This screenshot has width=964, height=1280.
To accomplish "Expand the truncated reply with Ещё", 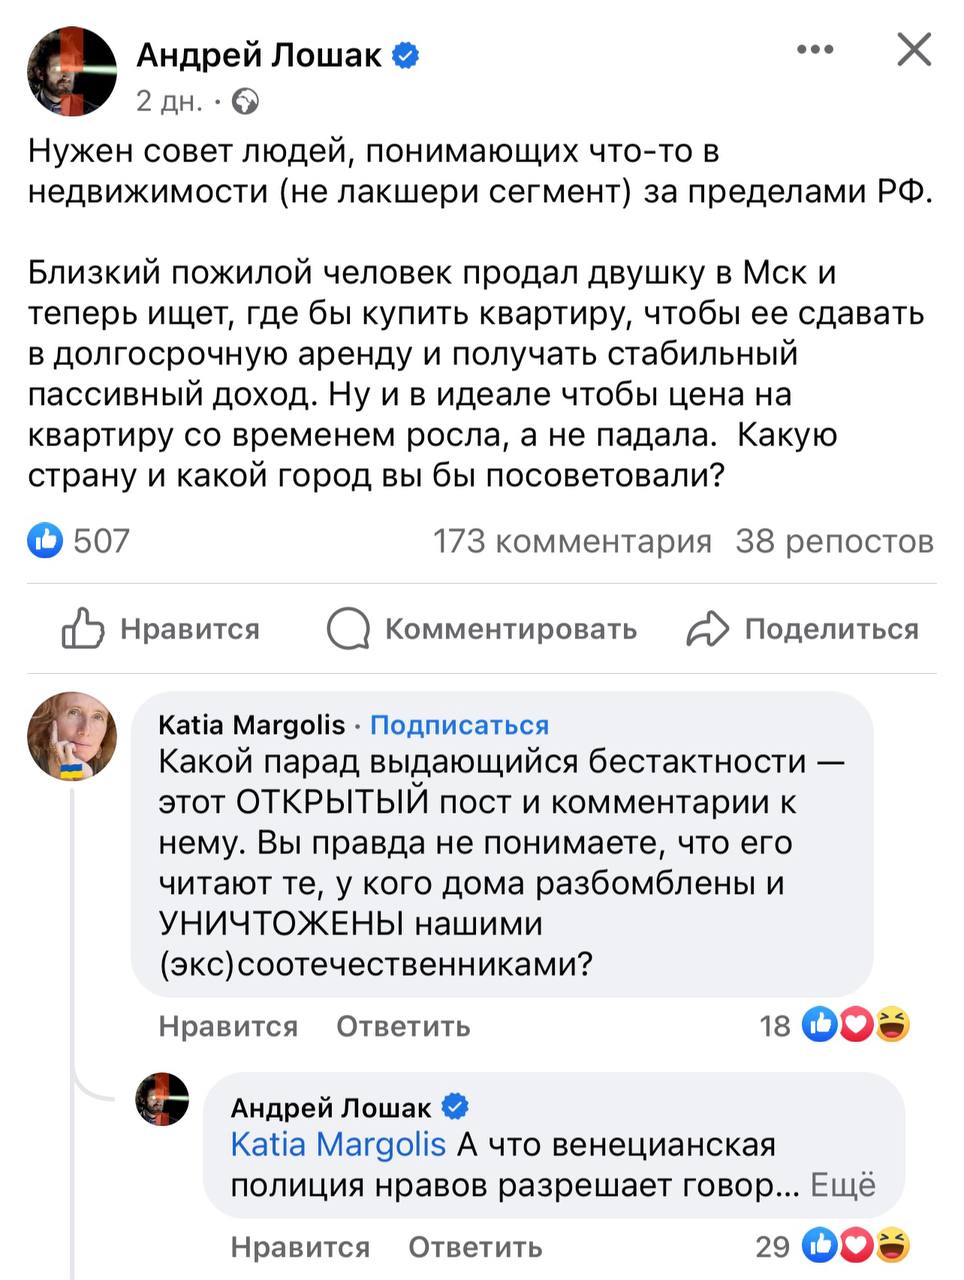I will [842, 1185].
